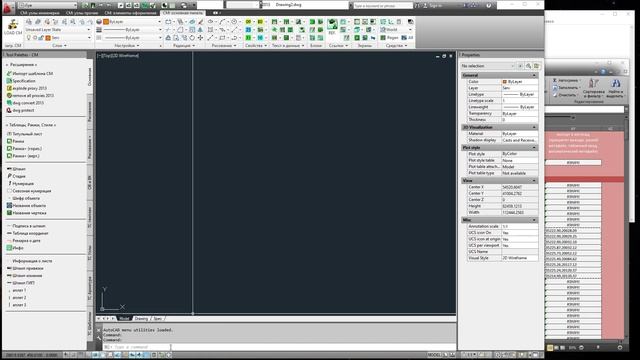
Task: Click ribbon layer color swatch beside Sev
Action: (x=48, y=38)
